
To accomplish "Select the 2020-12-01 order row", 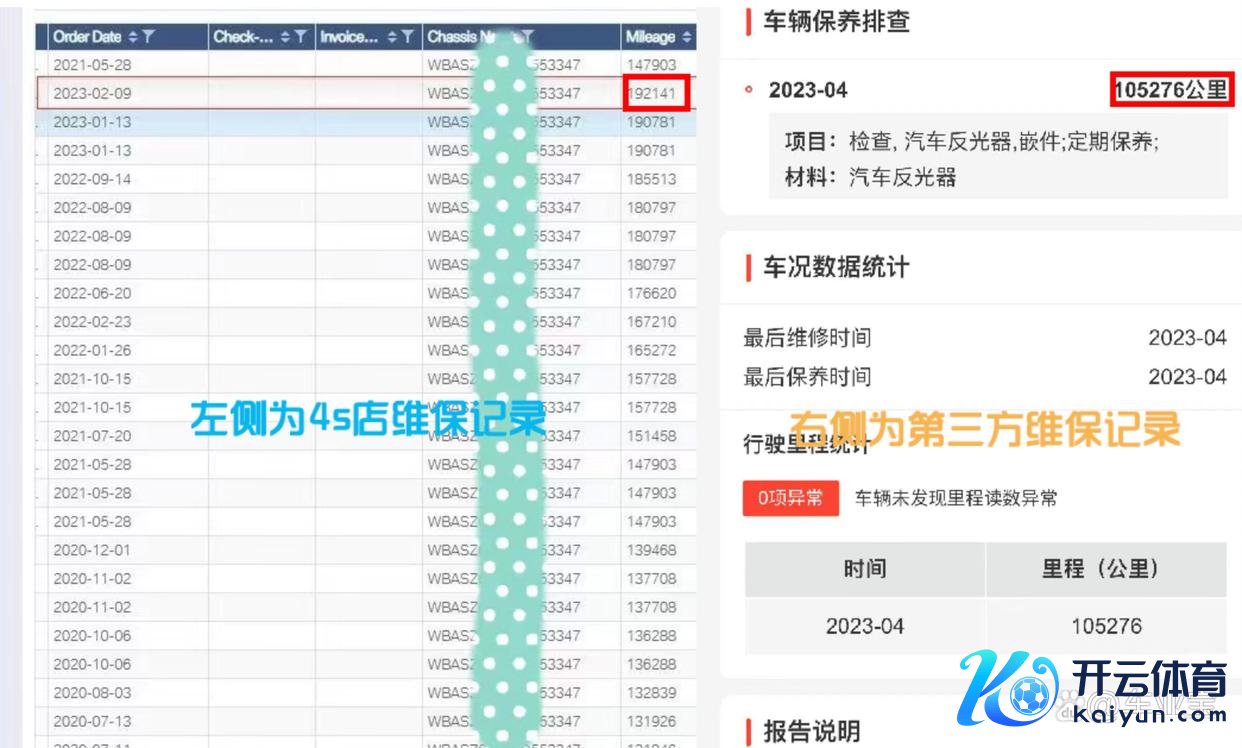I will pos(92,551).
